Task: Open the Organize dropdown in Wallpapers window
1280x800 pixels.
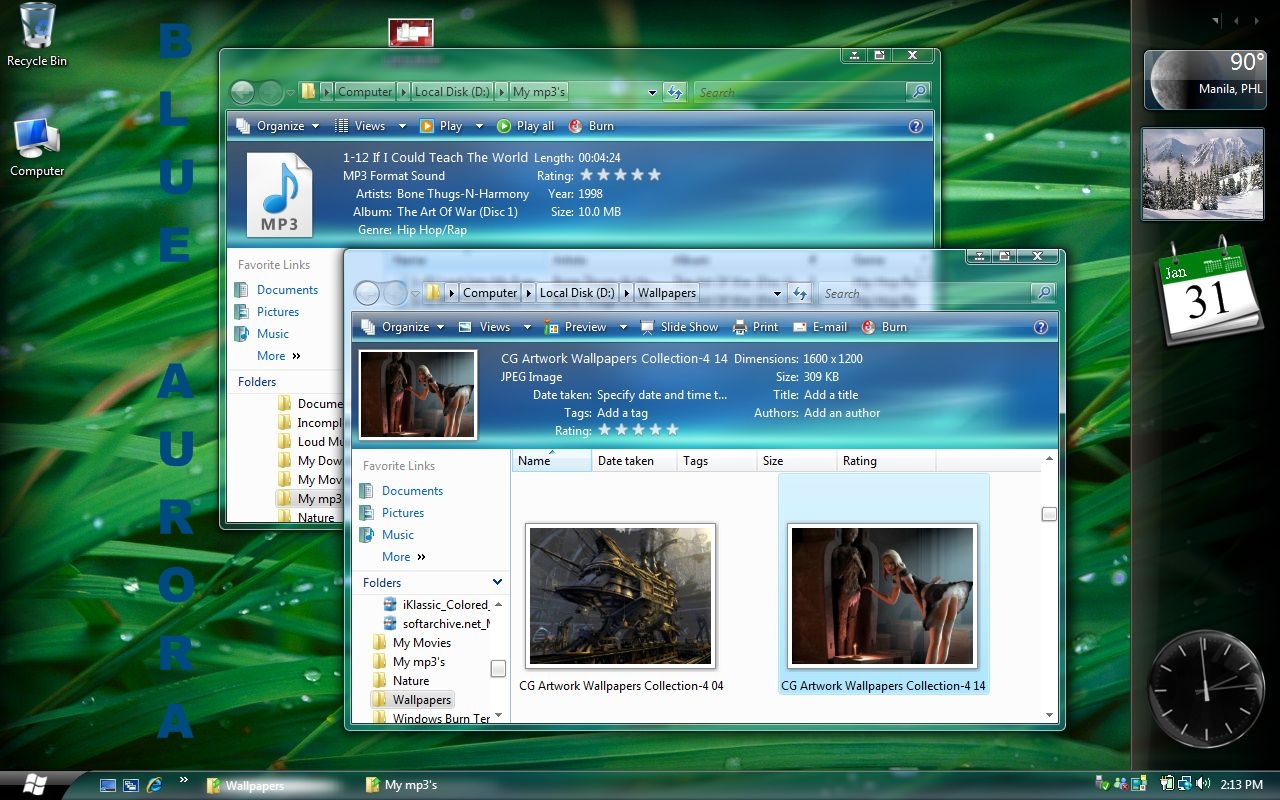Action: (x=395, y=327)
